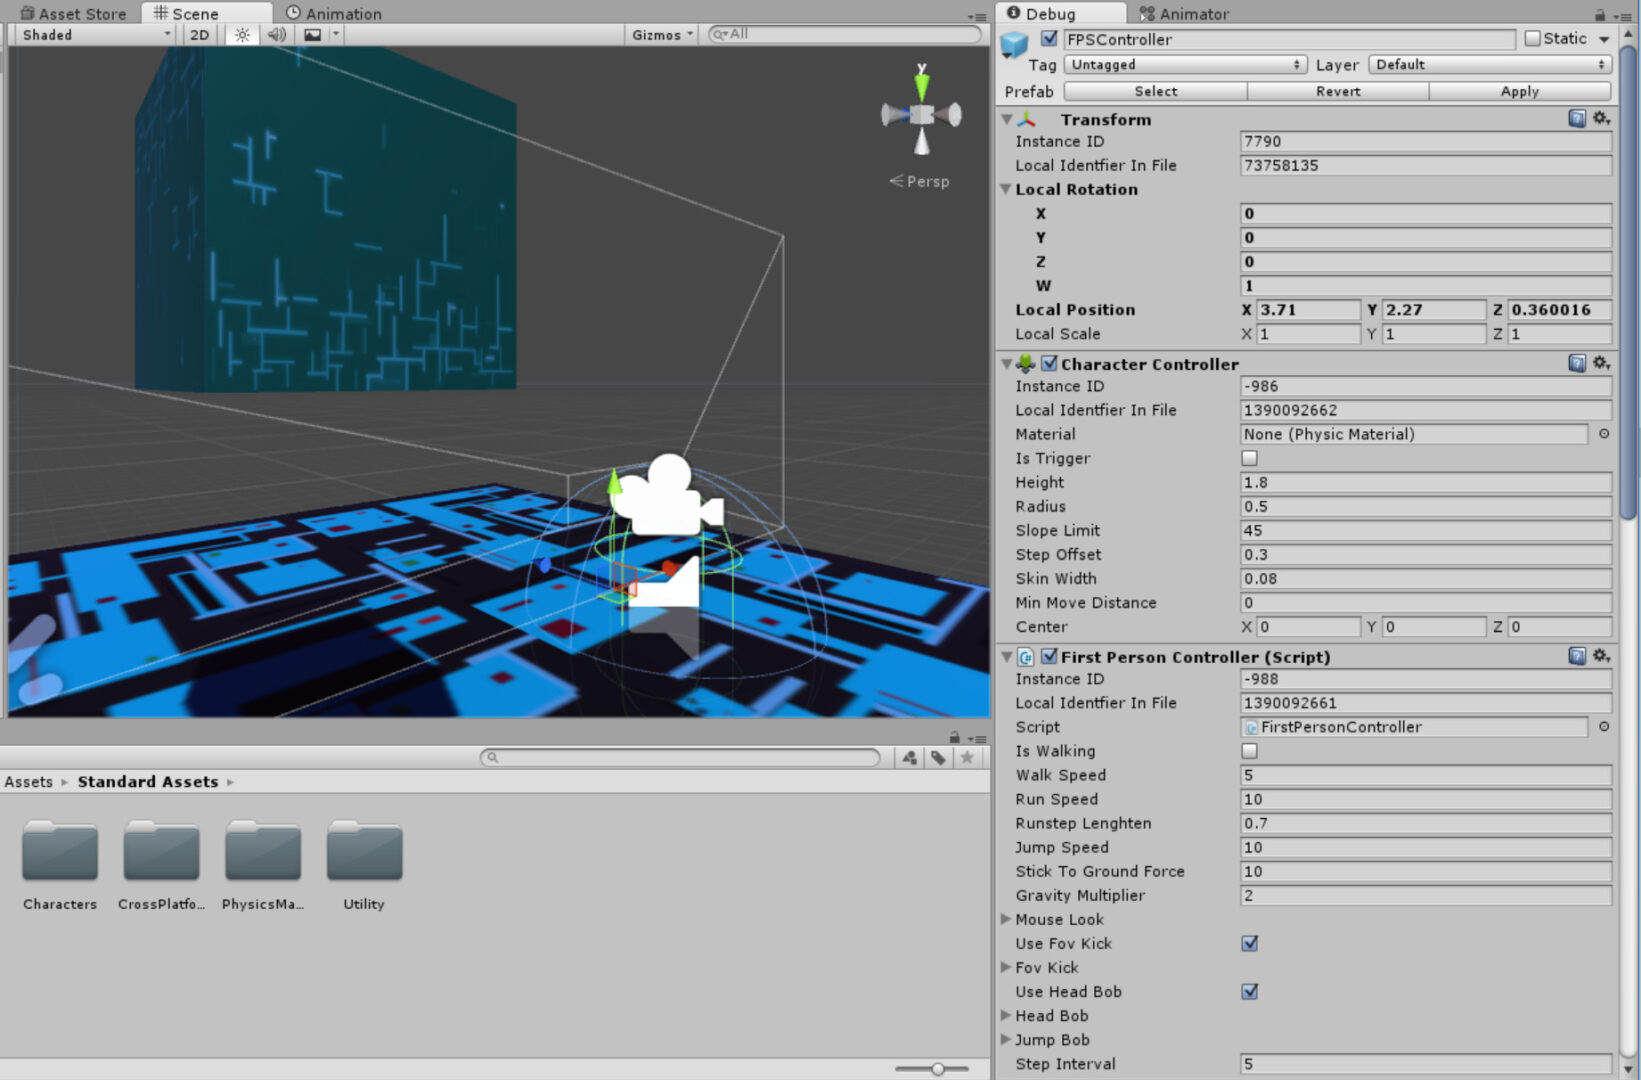Check the Is Walking checkbox
The height and width of the screenshot is (1080, 1641).
[x=1248, y=750]
